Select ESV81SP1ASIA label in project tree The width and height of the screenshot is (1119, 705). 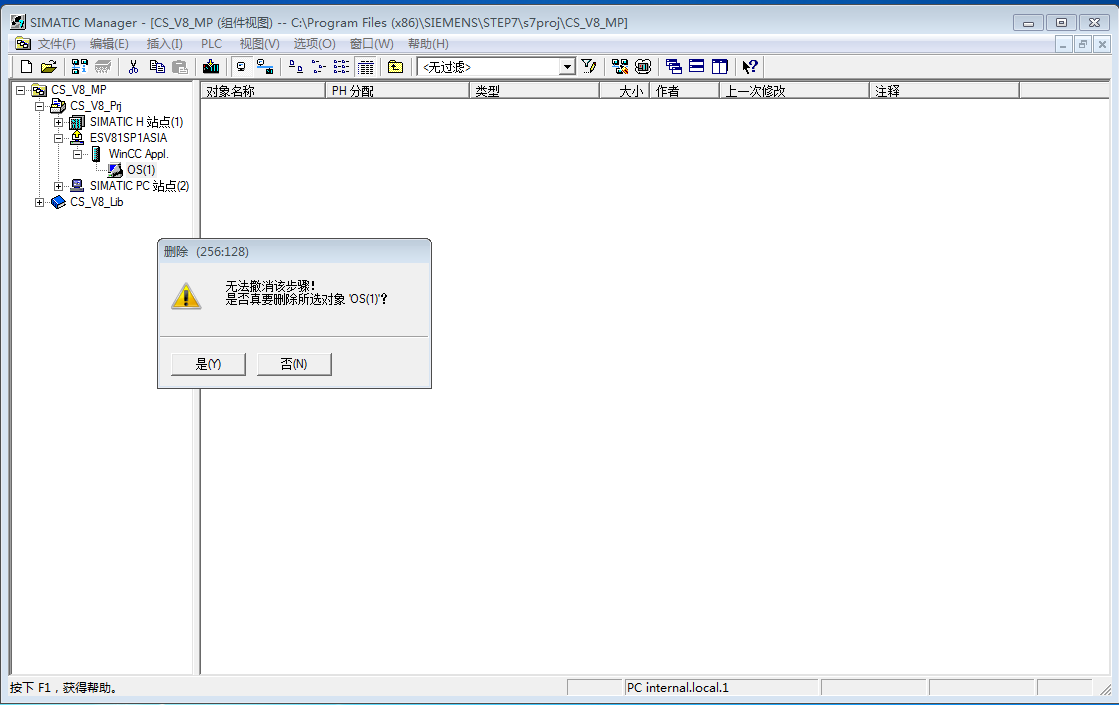tap(128, 138)
